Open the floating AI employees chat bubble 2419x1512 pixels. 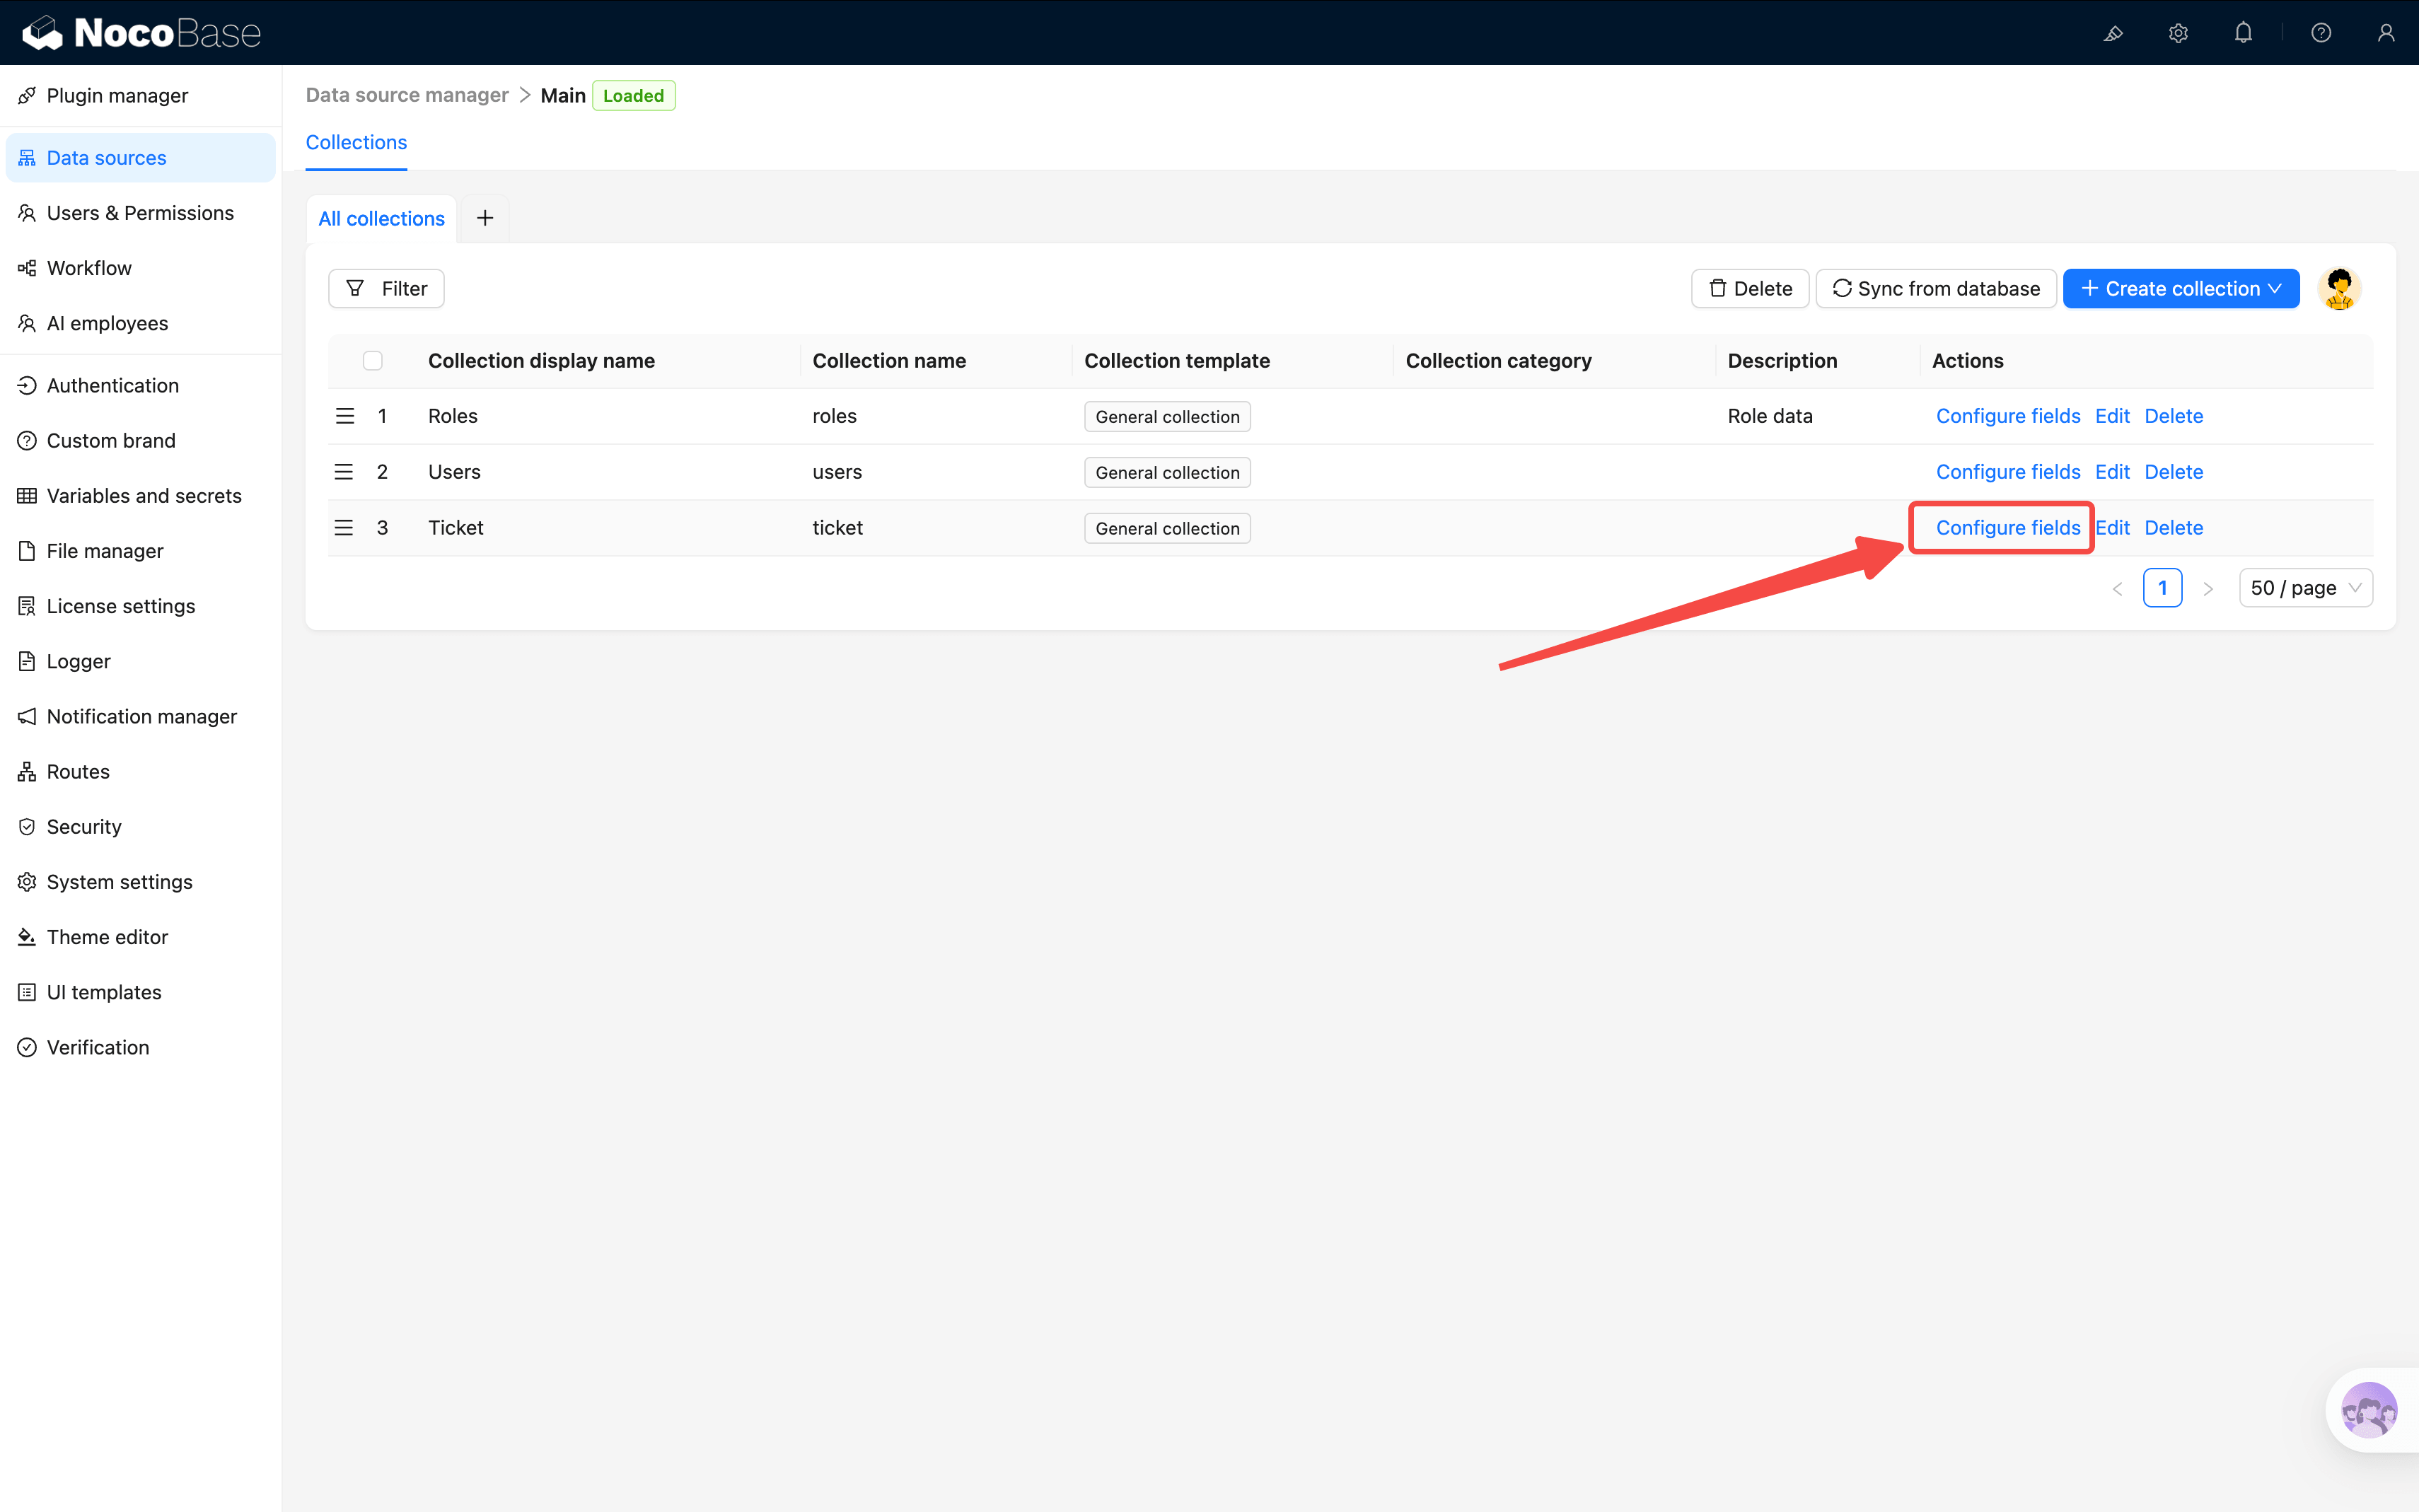[x=2368, y=1410]
